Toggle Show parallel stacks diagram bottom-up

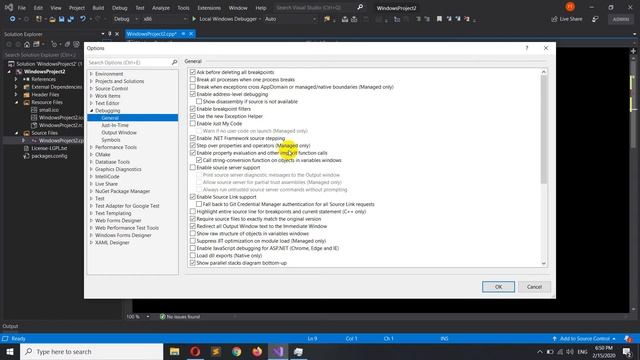tap(193, 263)
